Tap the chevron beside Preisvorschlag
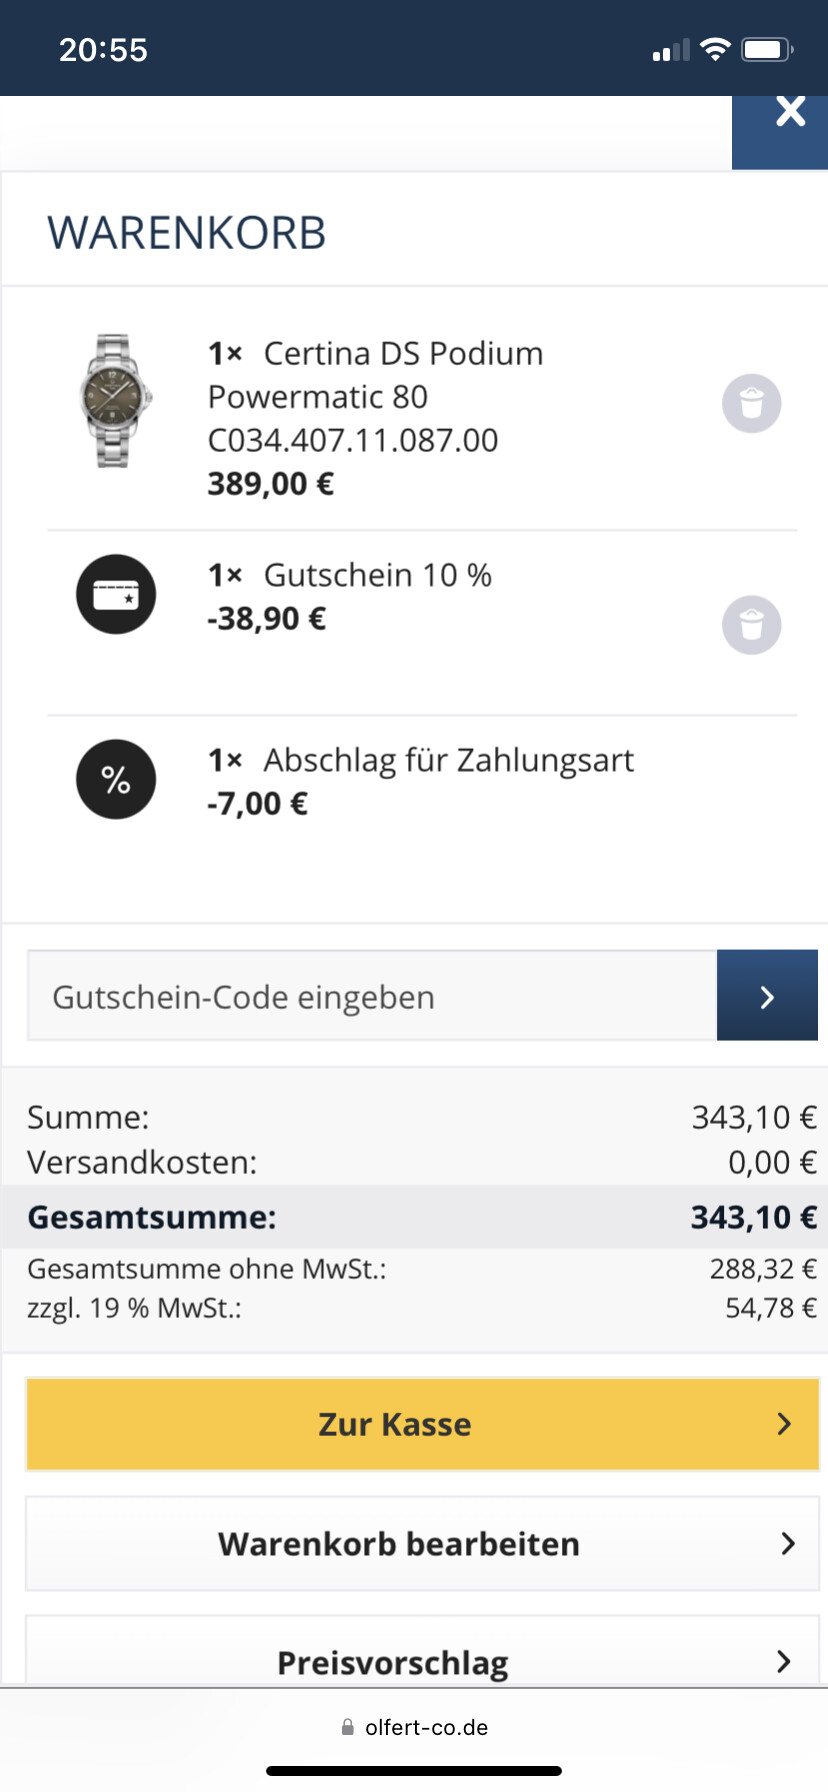The width and height of the screenshot is (828, 1792). [784, 1661]
